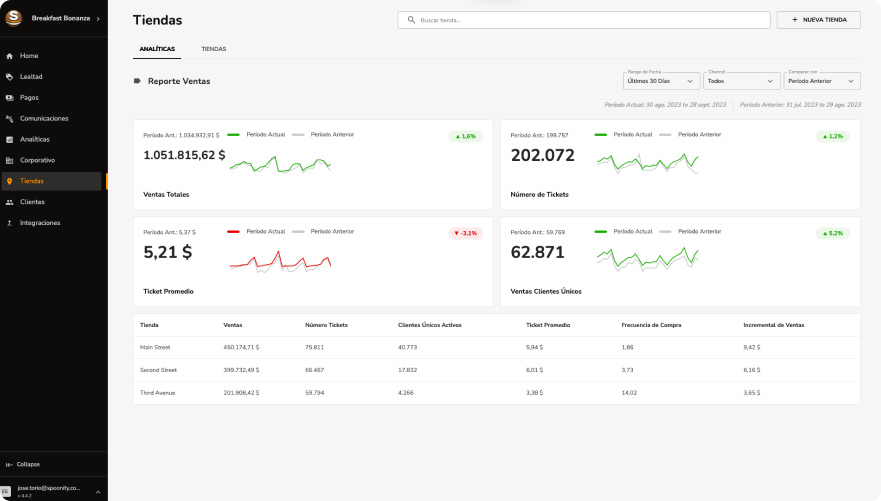Image resolution: width=881 pixels, height=501 pixels.
Task: Click the Collapse sidebar arrow icon
Action: pos(9,464)
